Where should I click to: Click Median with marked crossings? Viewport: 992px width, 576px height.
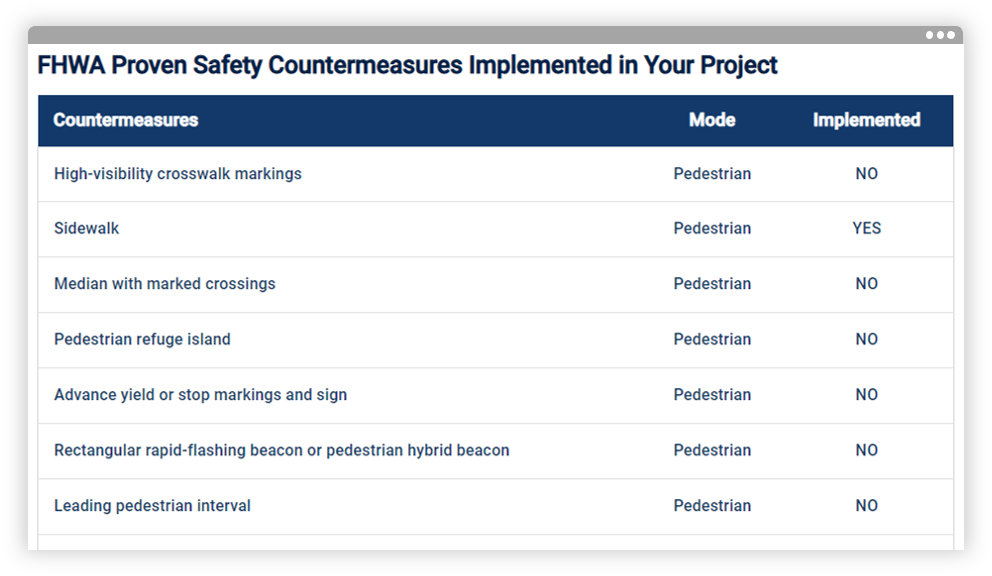click(165, 284)
